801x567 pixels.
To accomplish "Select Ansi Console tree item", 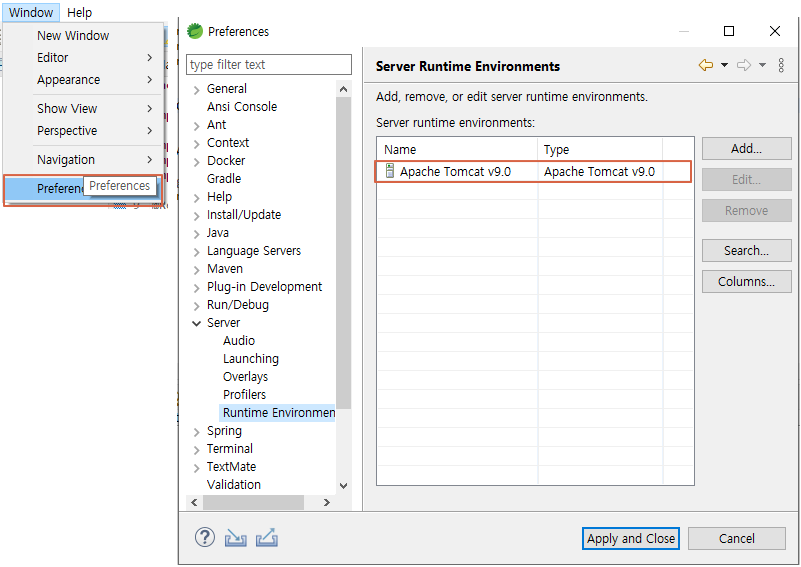I will pyautogui.click(x=242, y=107).
